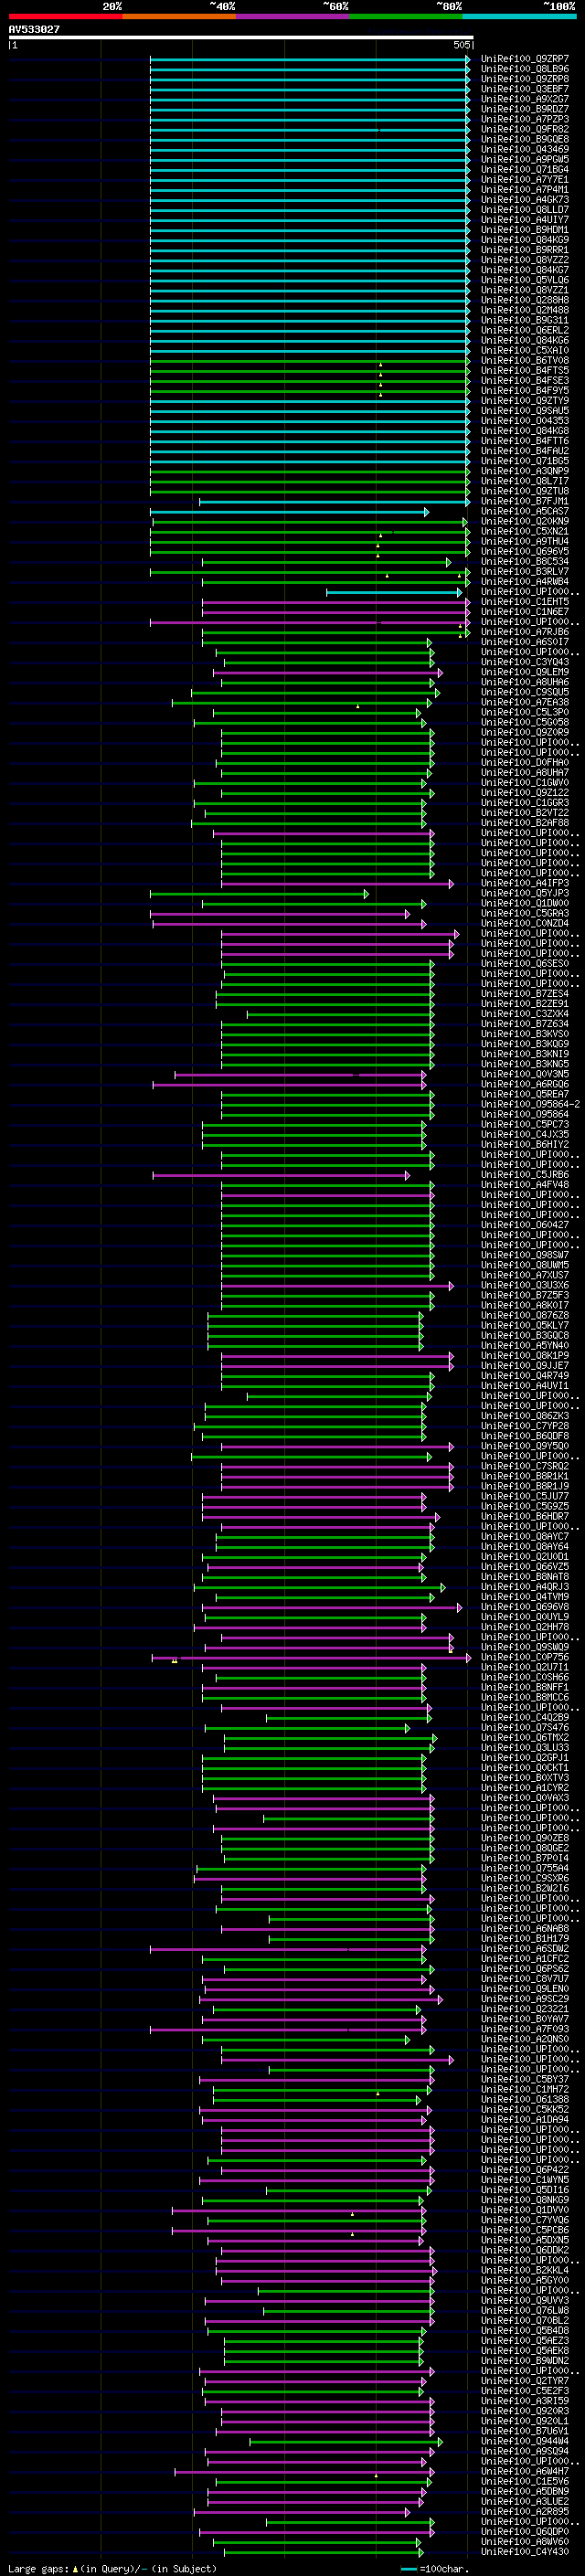The width and height of the screenshot is (585, 2576).
Task: Select hit label UniRef100_A9THU4
Action: (525, 542)
